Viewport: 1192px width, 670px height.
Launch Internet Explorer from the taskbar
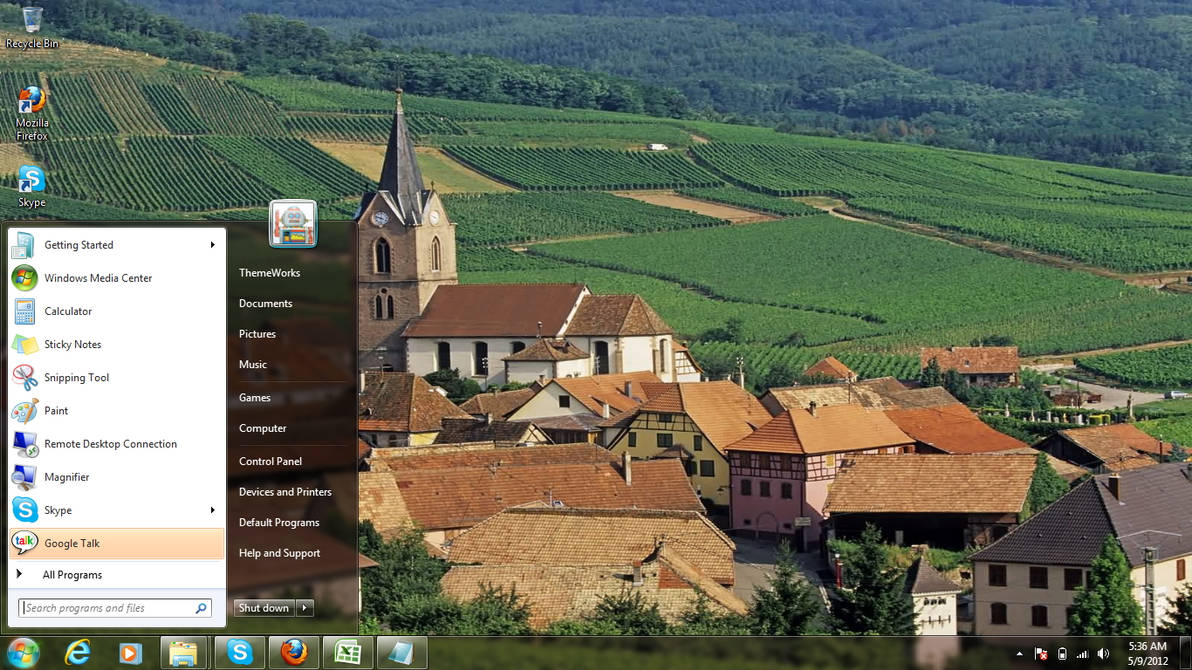tap(77, 652)
